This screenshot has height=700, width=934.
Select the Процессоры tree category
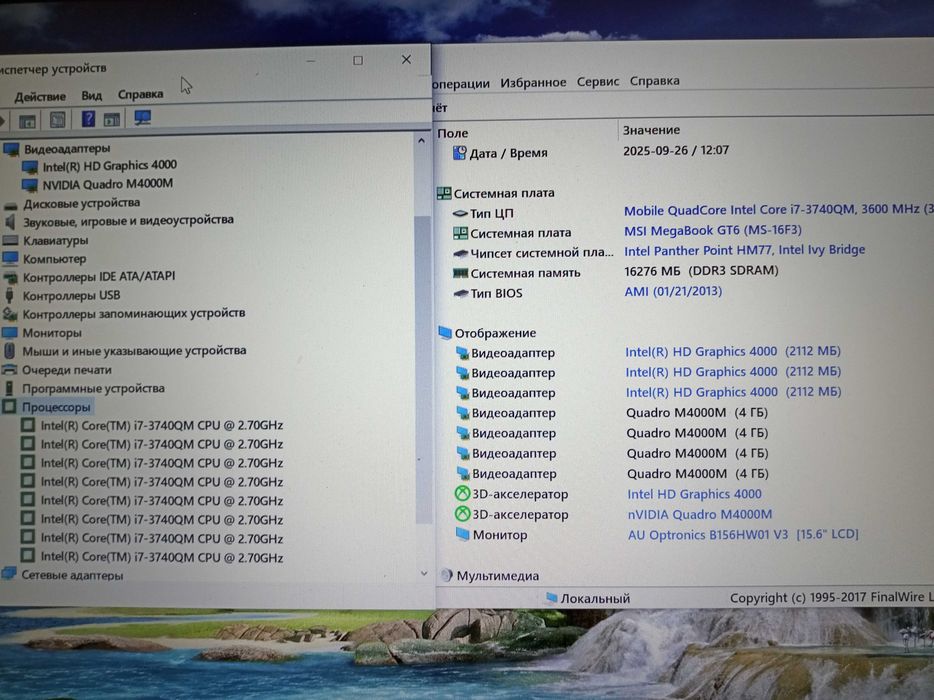pos(56,407)
